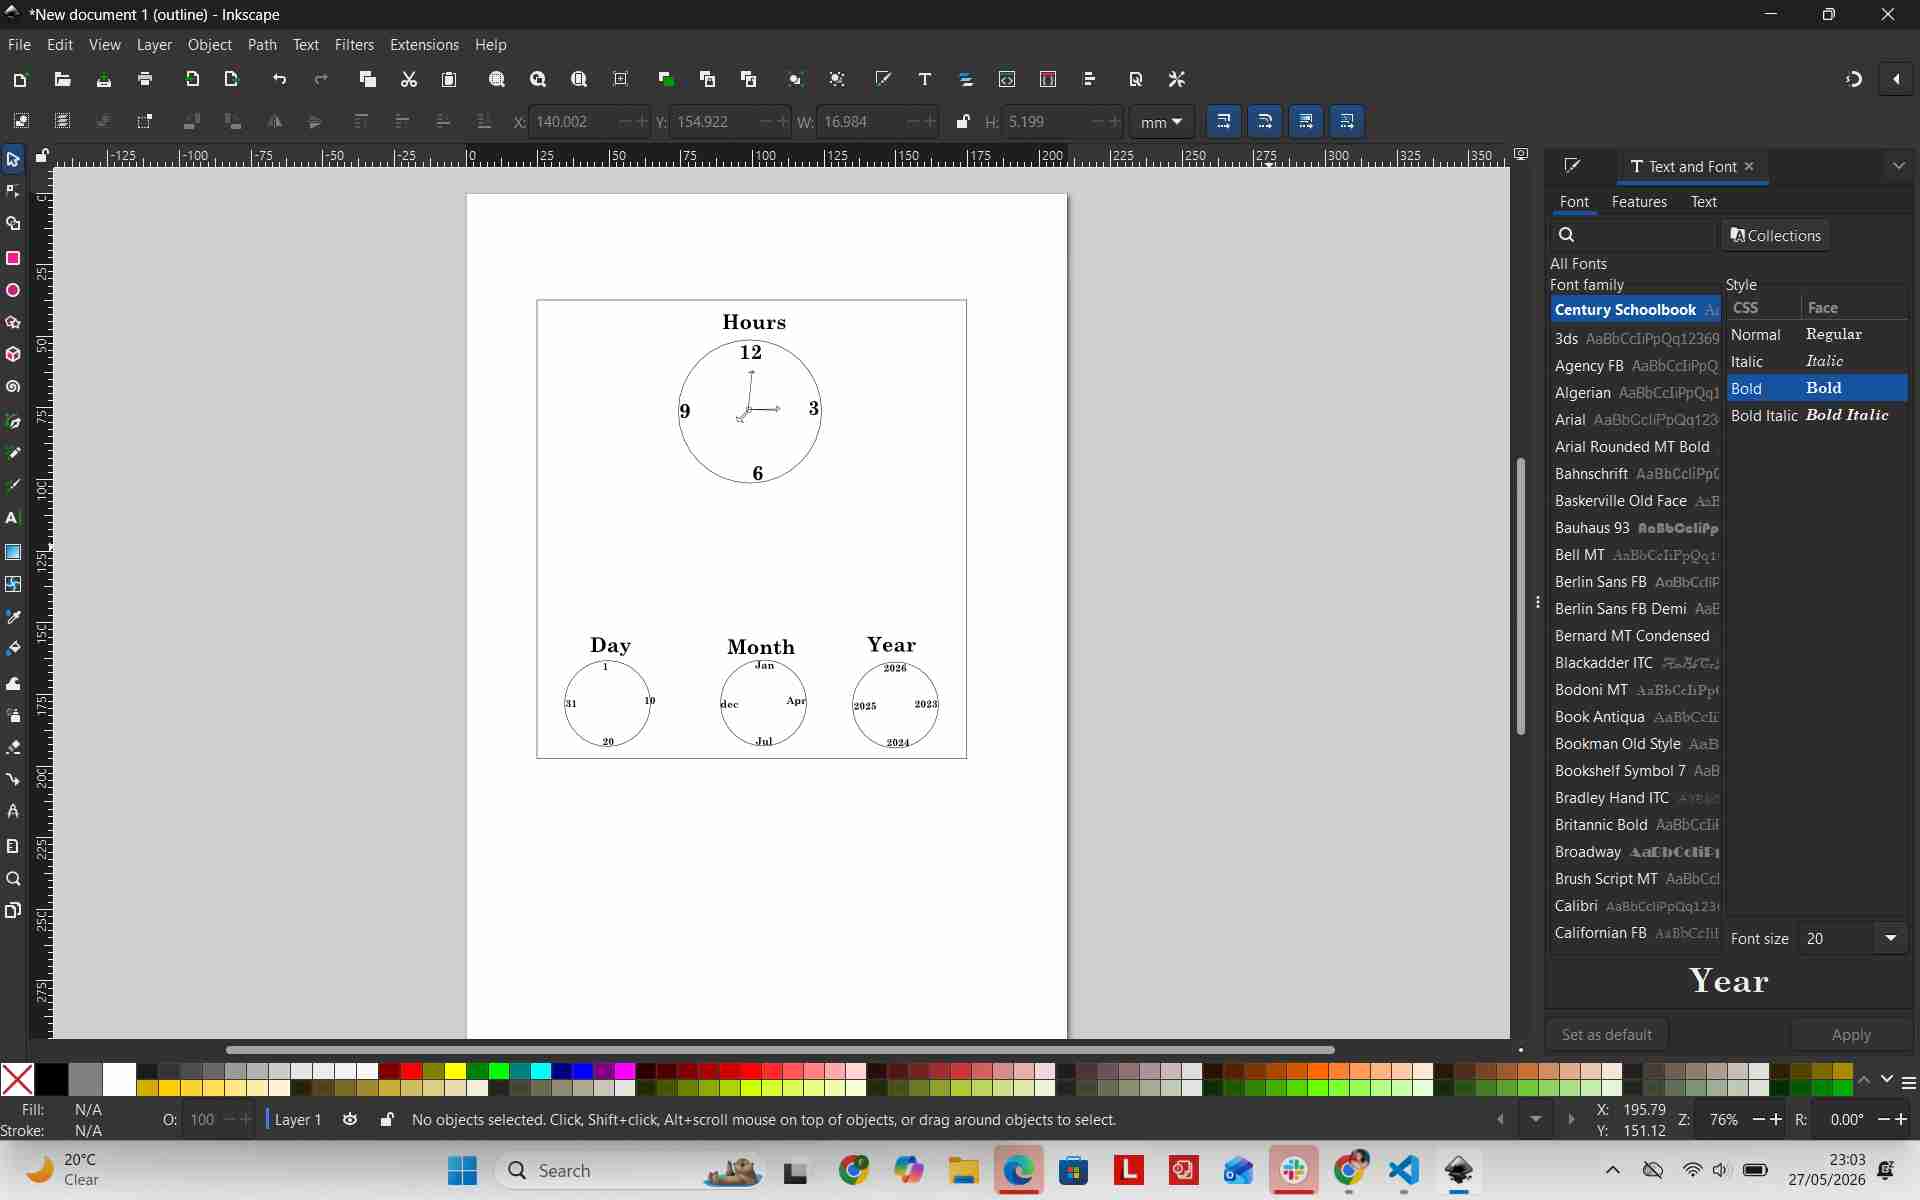Pick the black color swatch
This screenshot has height=1200, width=1920.
51,1080
